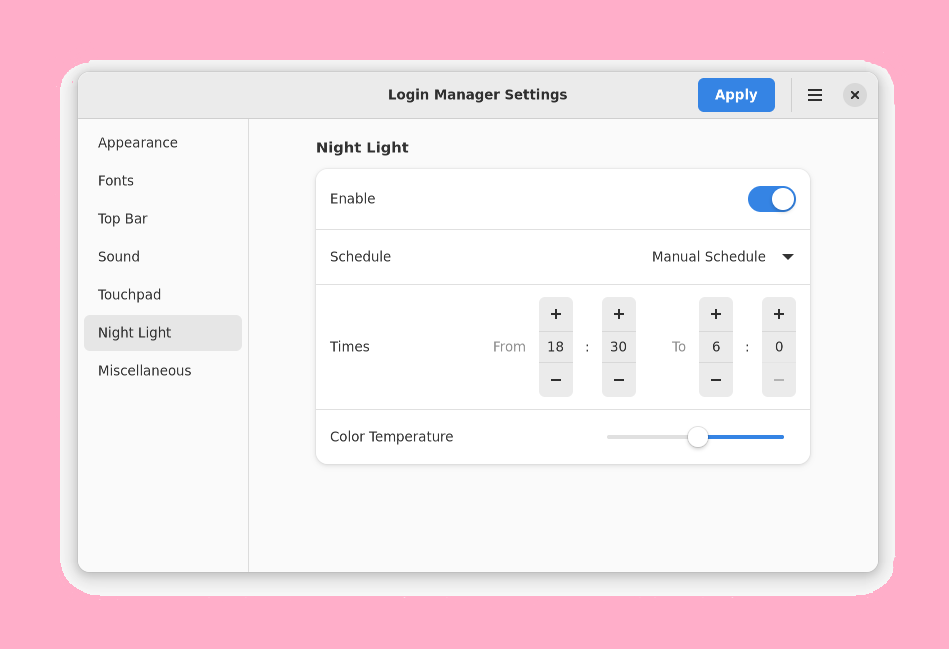Select Appearance in the sidebar
The width and height of the screenshot is (949, 649).
pos(137,143)
